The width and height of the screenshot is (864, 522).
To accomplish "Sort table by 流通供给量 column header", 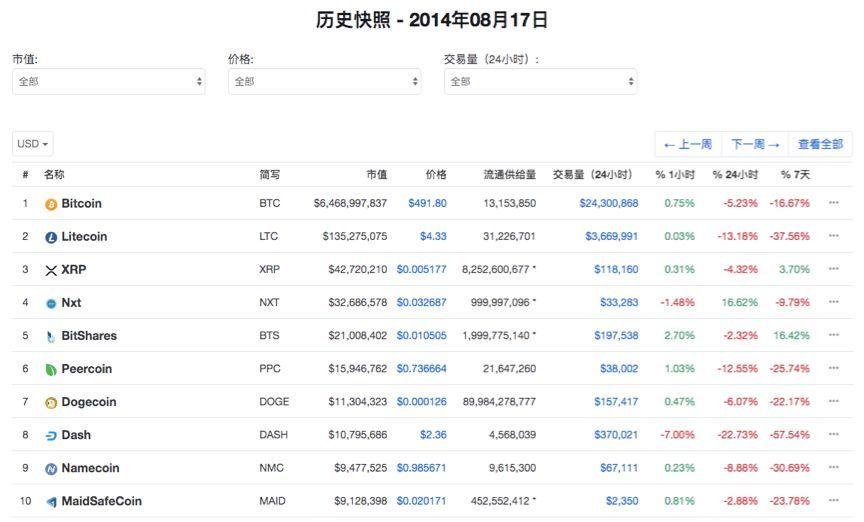I will click(510, 175).
